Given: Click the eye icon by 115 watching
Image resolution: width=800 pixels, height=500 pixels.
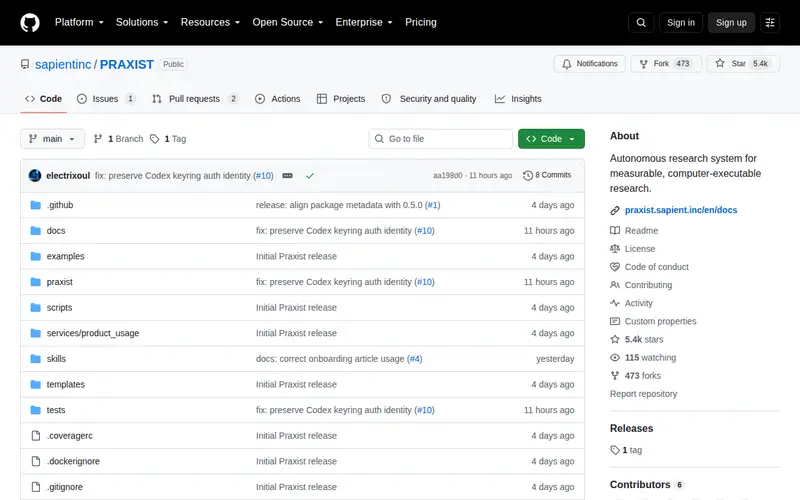Looking at the screenshot, I should (615, 358).
